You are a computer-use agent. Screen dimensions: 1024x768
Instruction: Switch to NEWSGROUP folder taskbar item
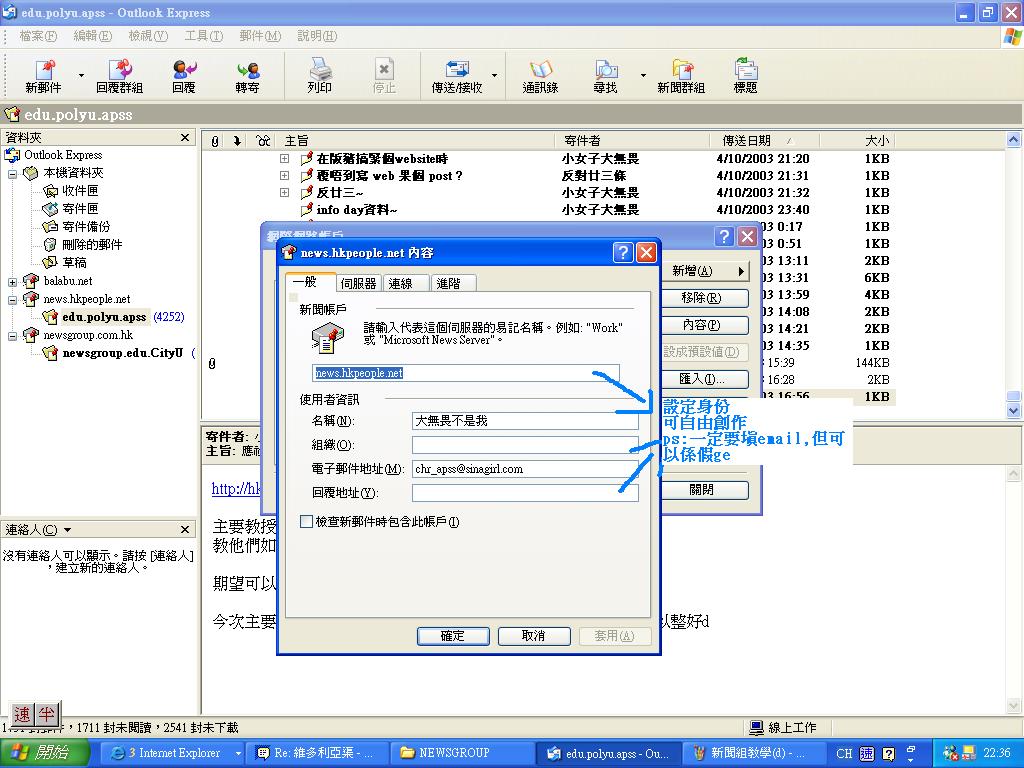pyautogui.click(x=462, y=753)
